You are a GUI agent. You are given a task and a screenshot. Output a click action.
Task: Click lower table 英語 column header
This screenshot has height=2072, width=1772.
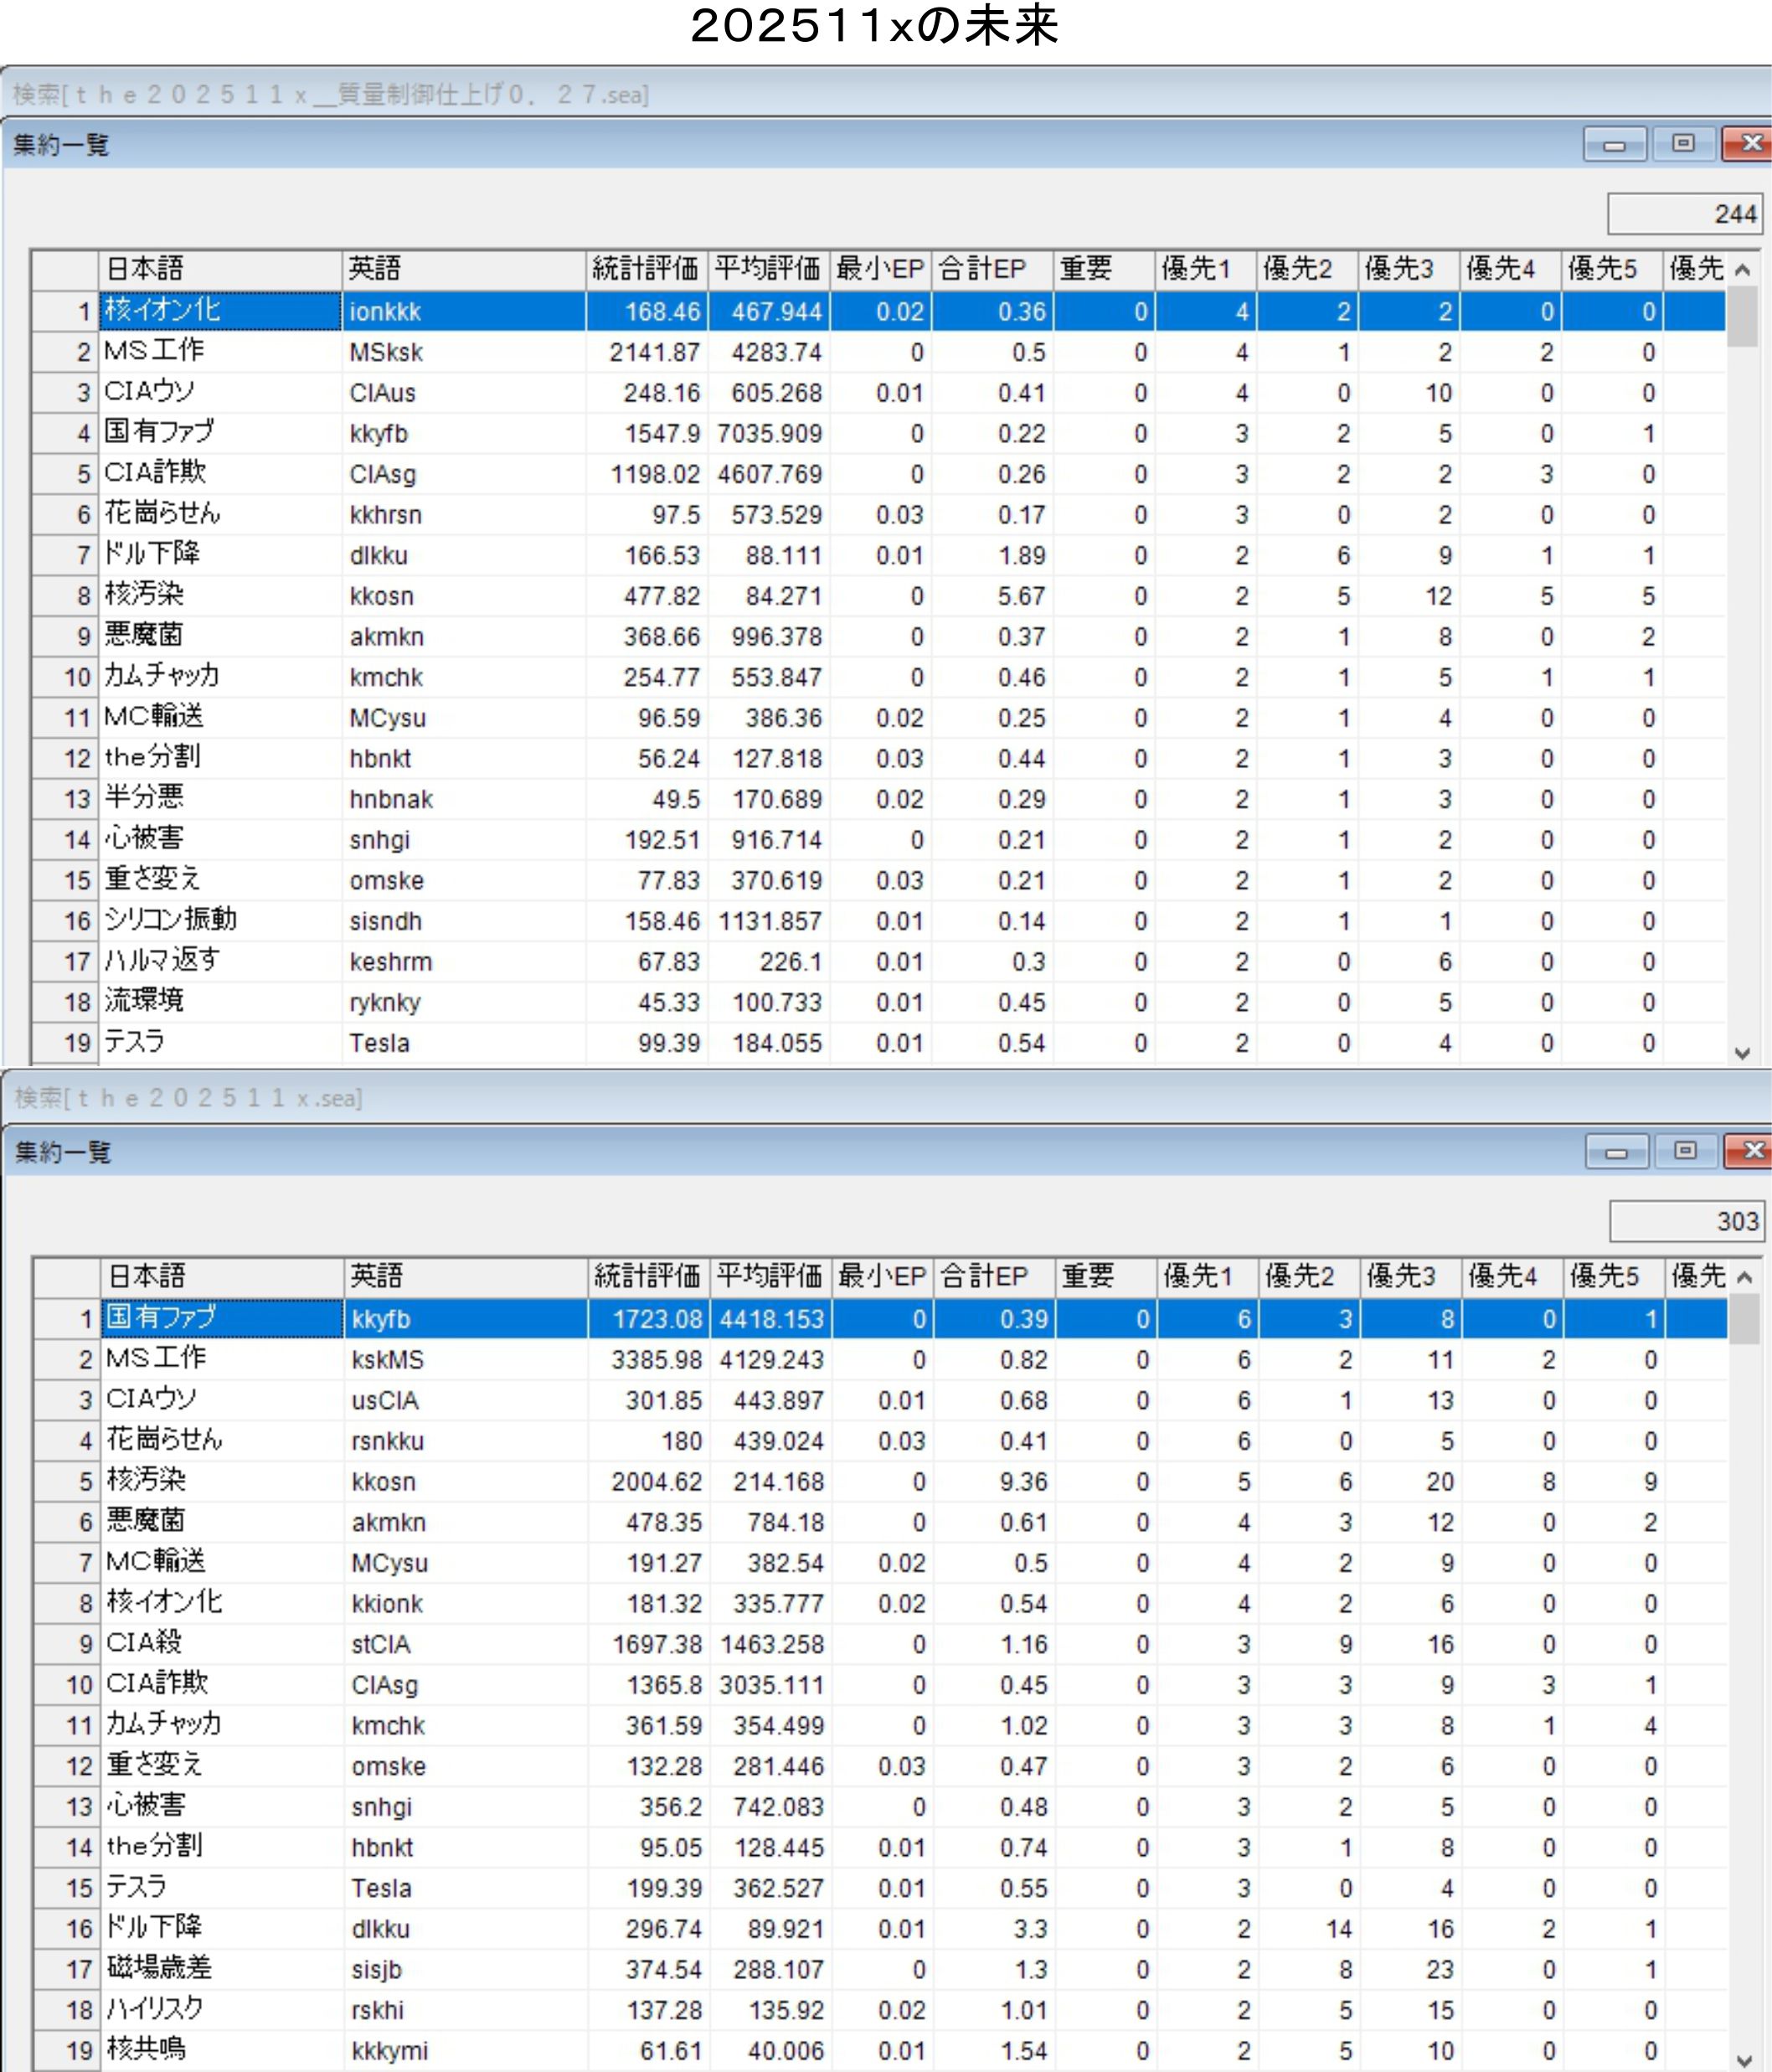point(466,1276)
